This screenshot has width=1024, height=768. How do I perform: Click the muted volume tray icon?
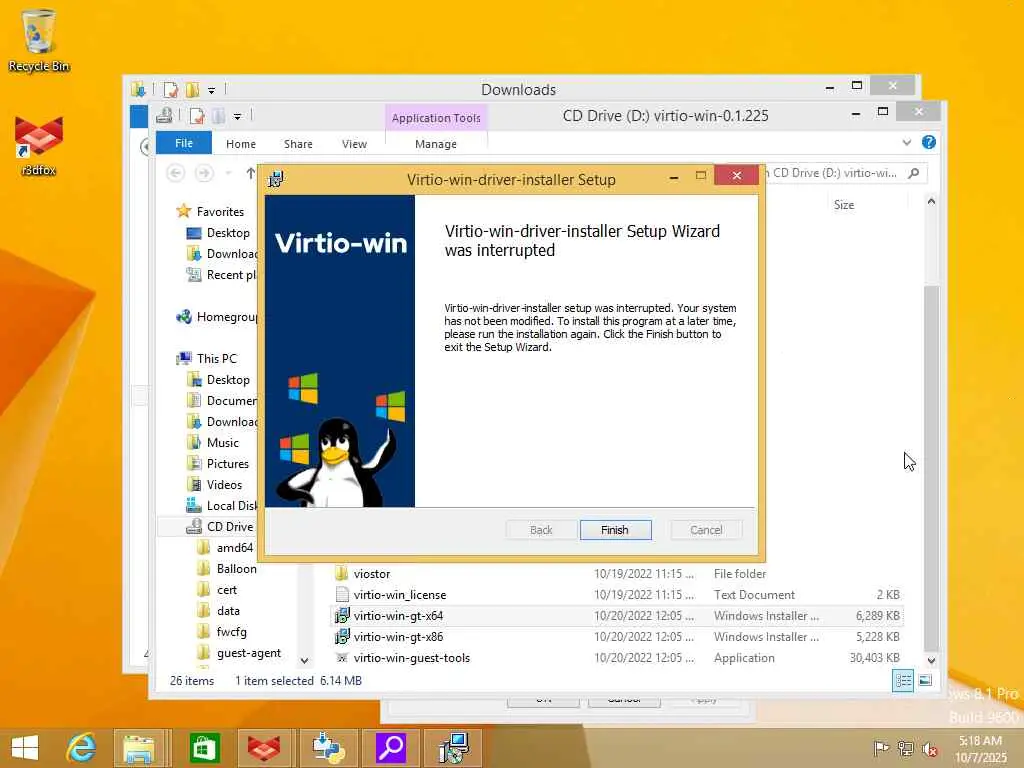[x=929, y=748]
